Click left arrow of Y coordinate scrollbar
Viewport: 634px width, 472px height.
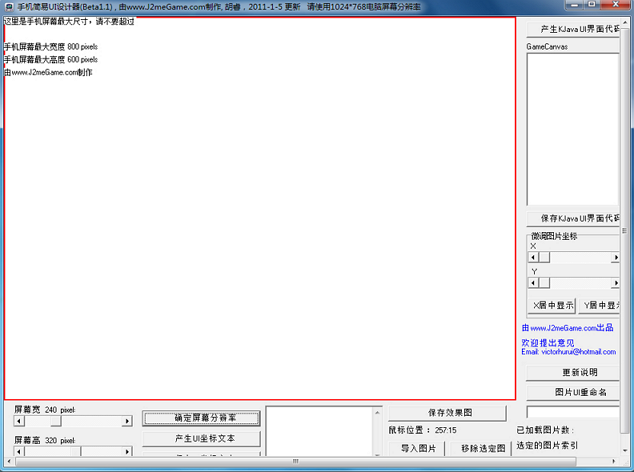coord(533,283)
